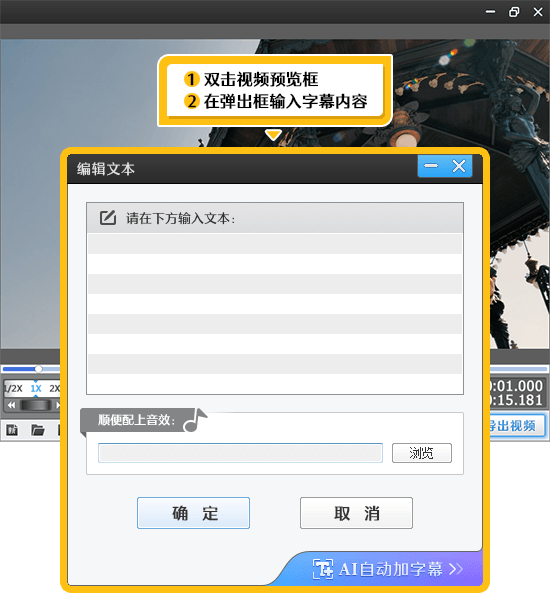Screen dimensions: 550x594
Task: Open the AI自动加字幕 link
Action: (388, 569)
